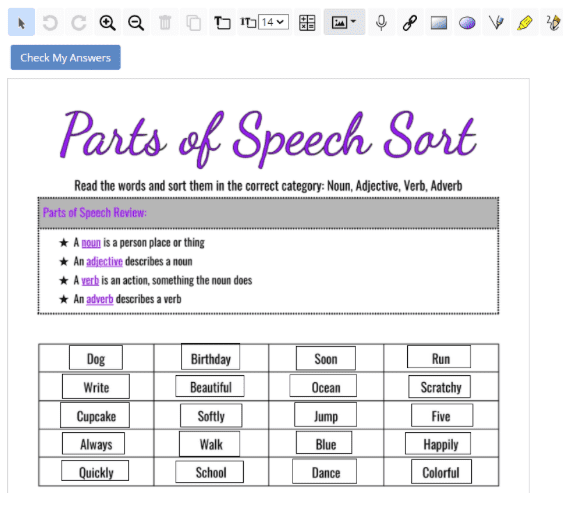
Task: Select the yellow highlighter tool
Action: [524, 23]
